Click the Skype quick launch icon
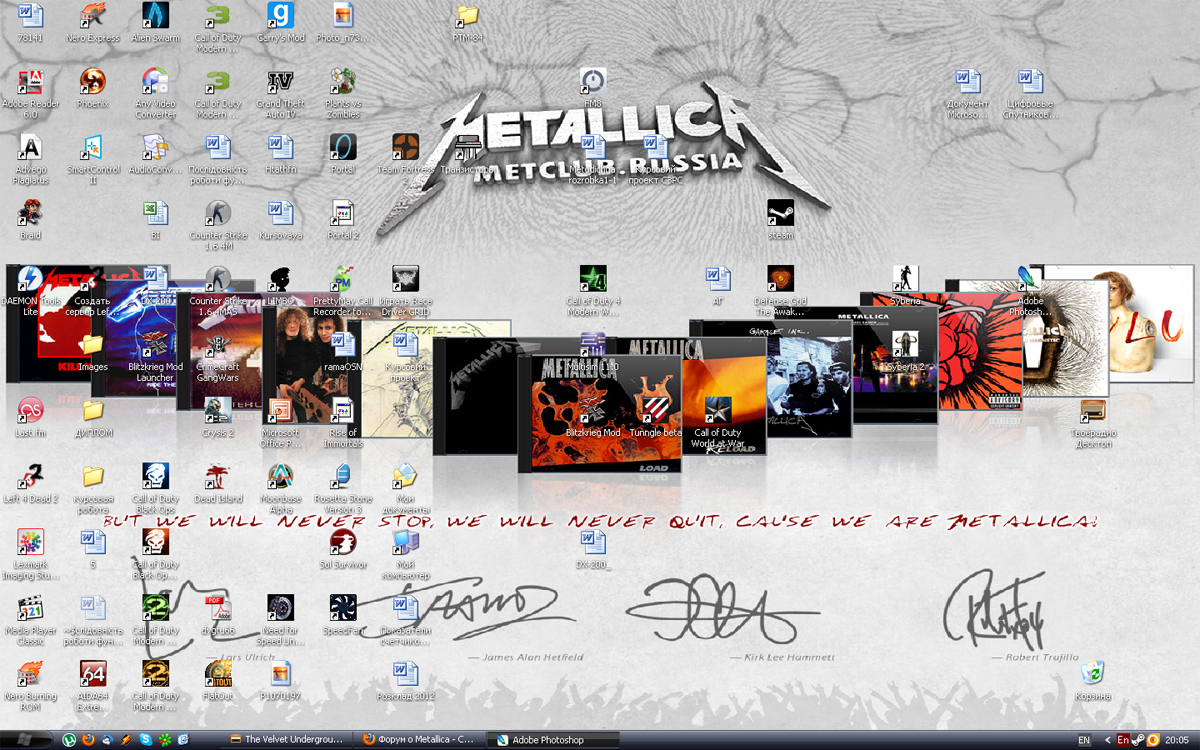Image resolution: width=1200 pixels, height=750 pixels. click(145, 740)
